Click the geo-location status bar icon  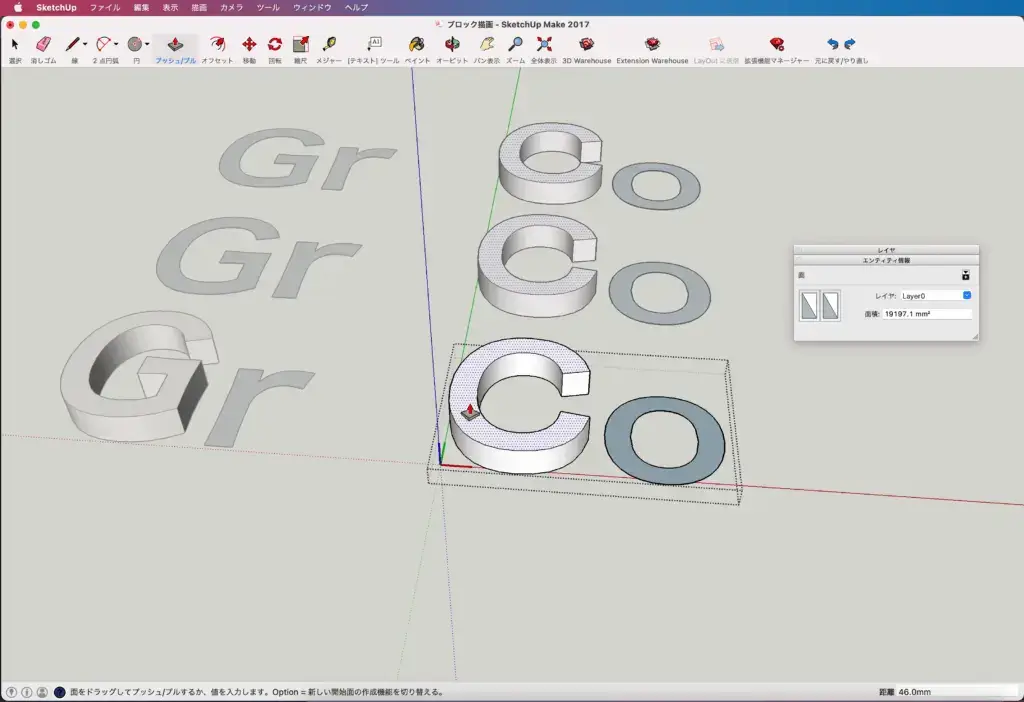[11, 692]
